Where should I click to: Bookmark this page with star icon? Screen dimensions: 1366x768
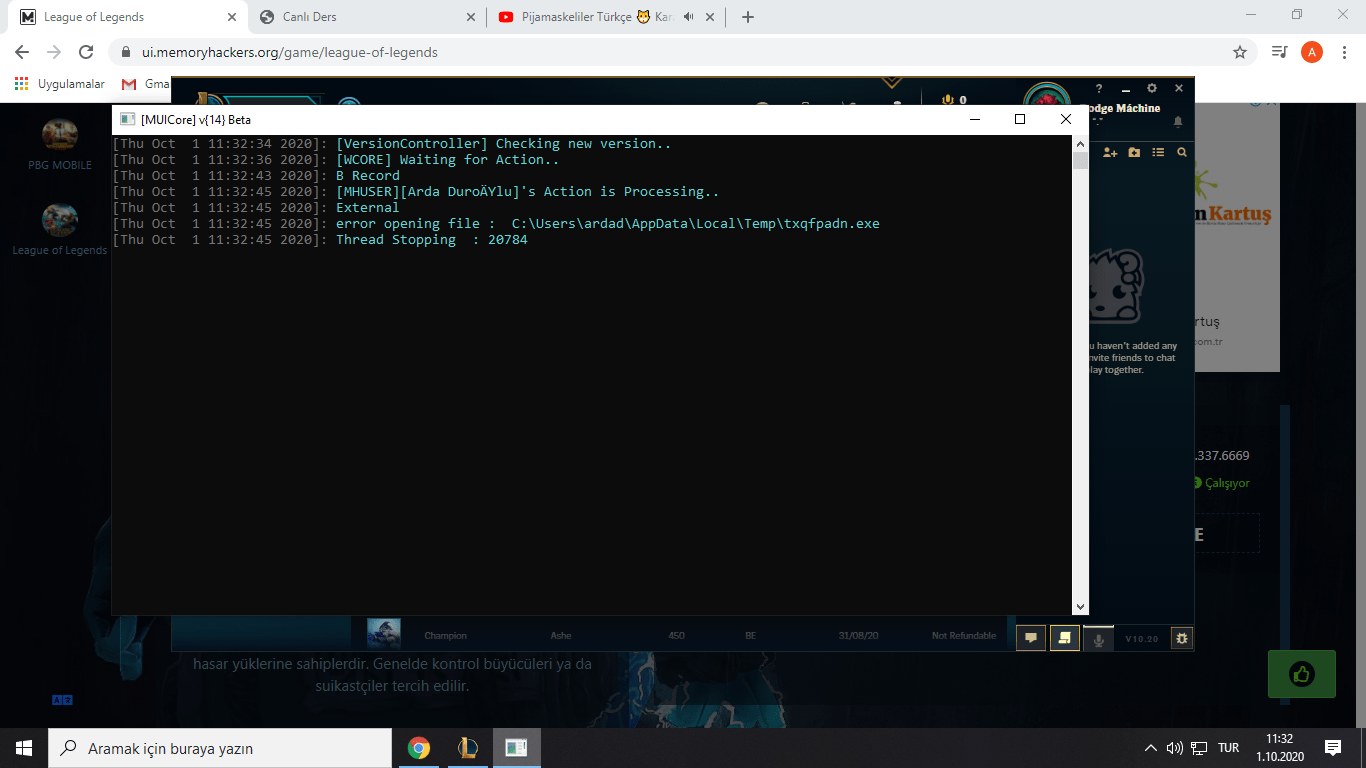1240,52
